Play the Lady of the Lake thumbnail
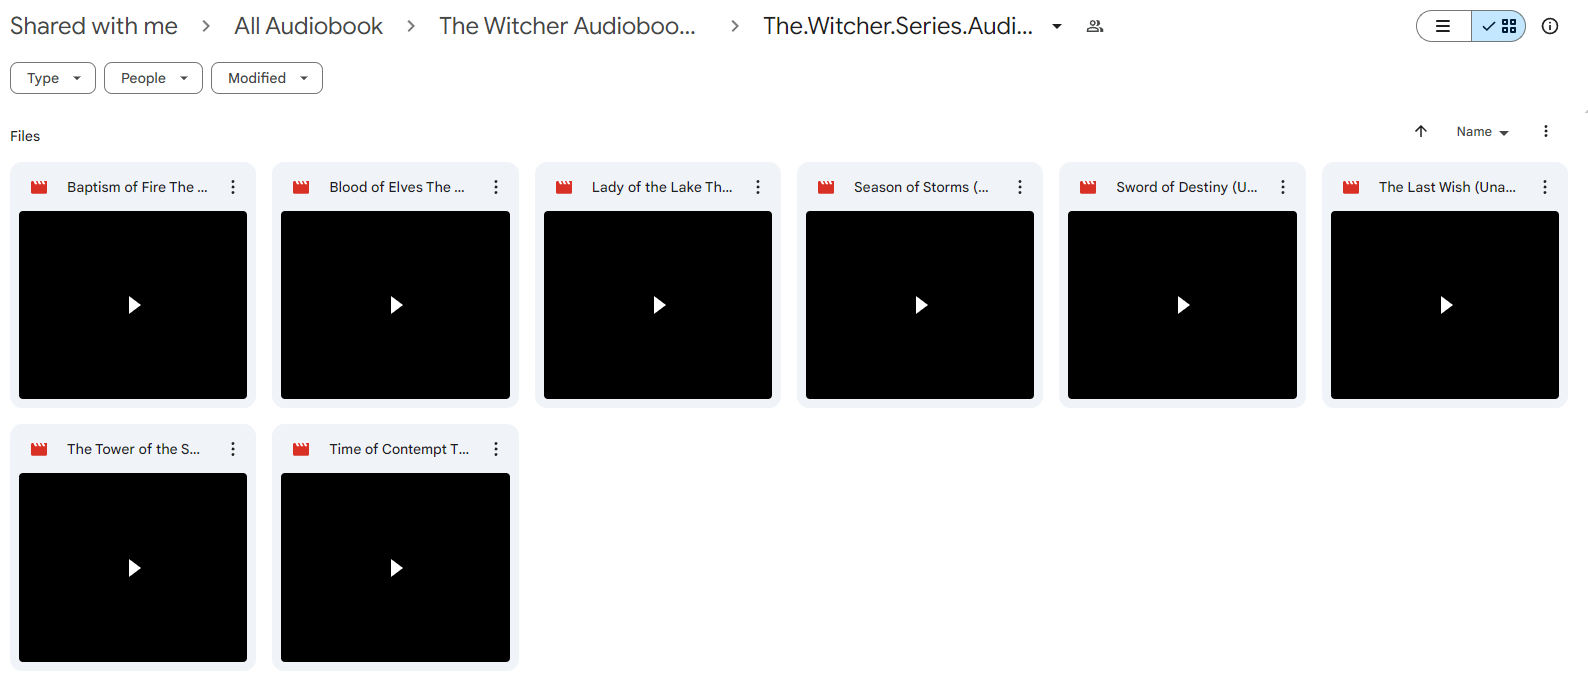 tap(658, 305)
